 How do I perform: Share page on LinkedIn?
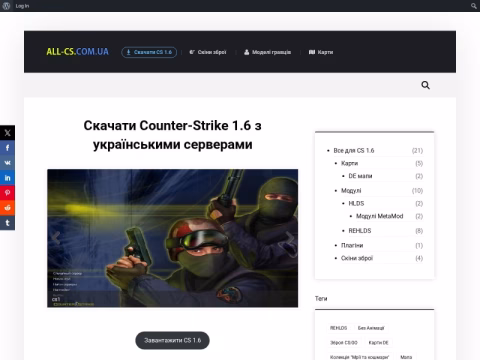[x=7, y=178]
